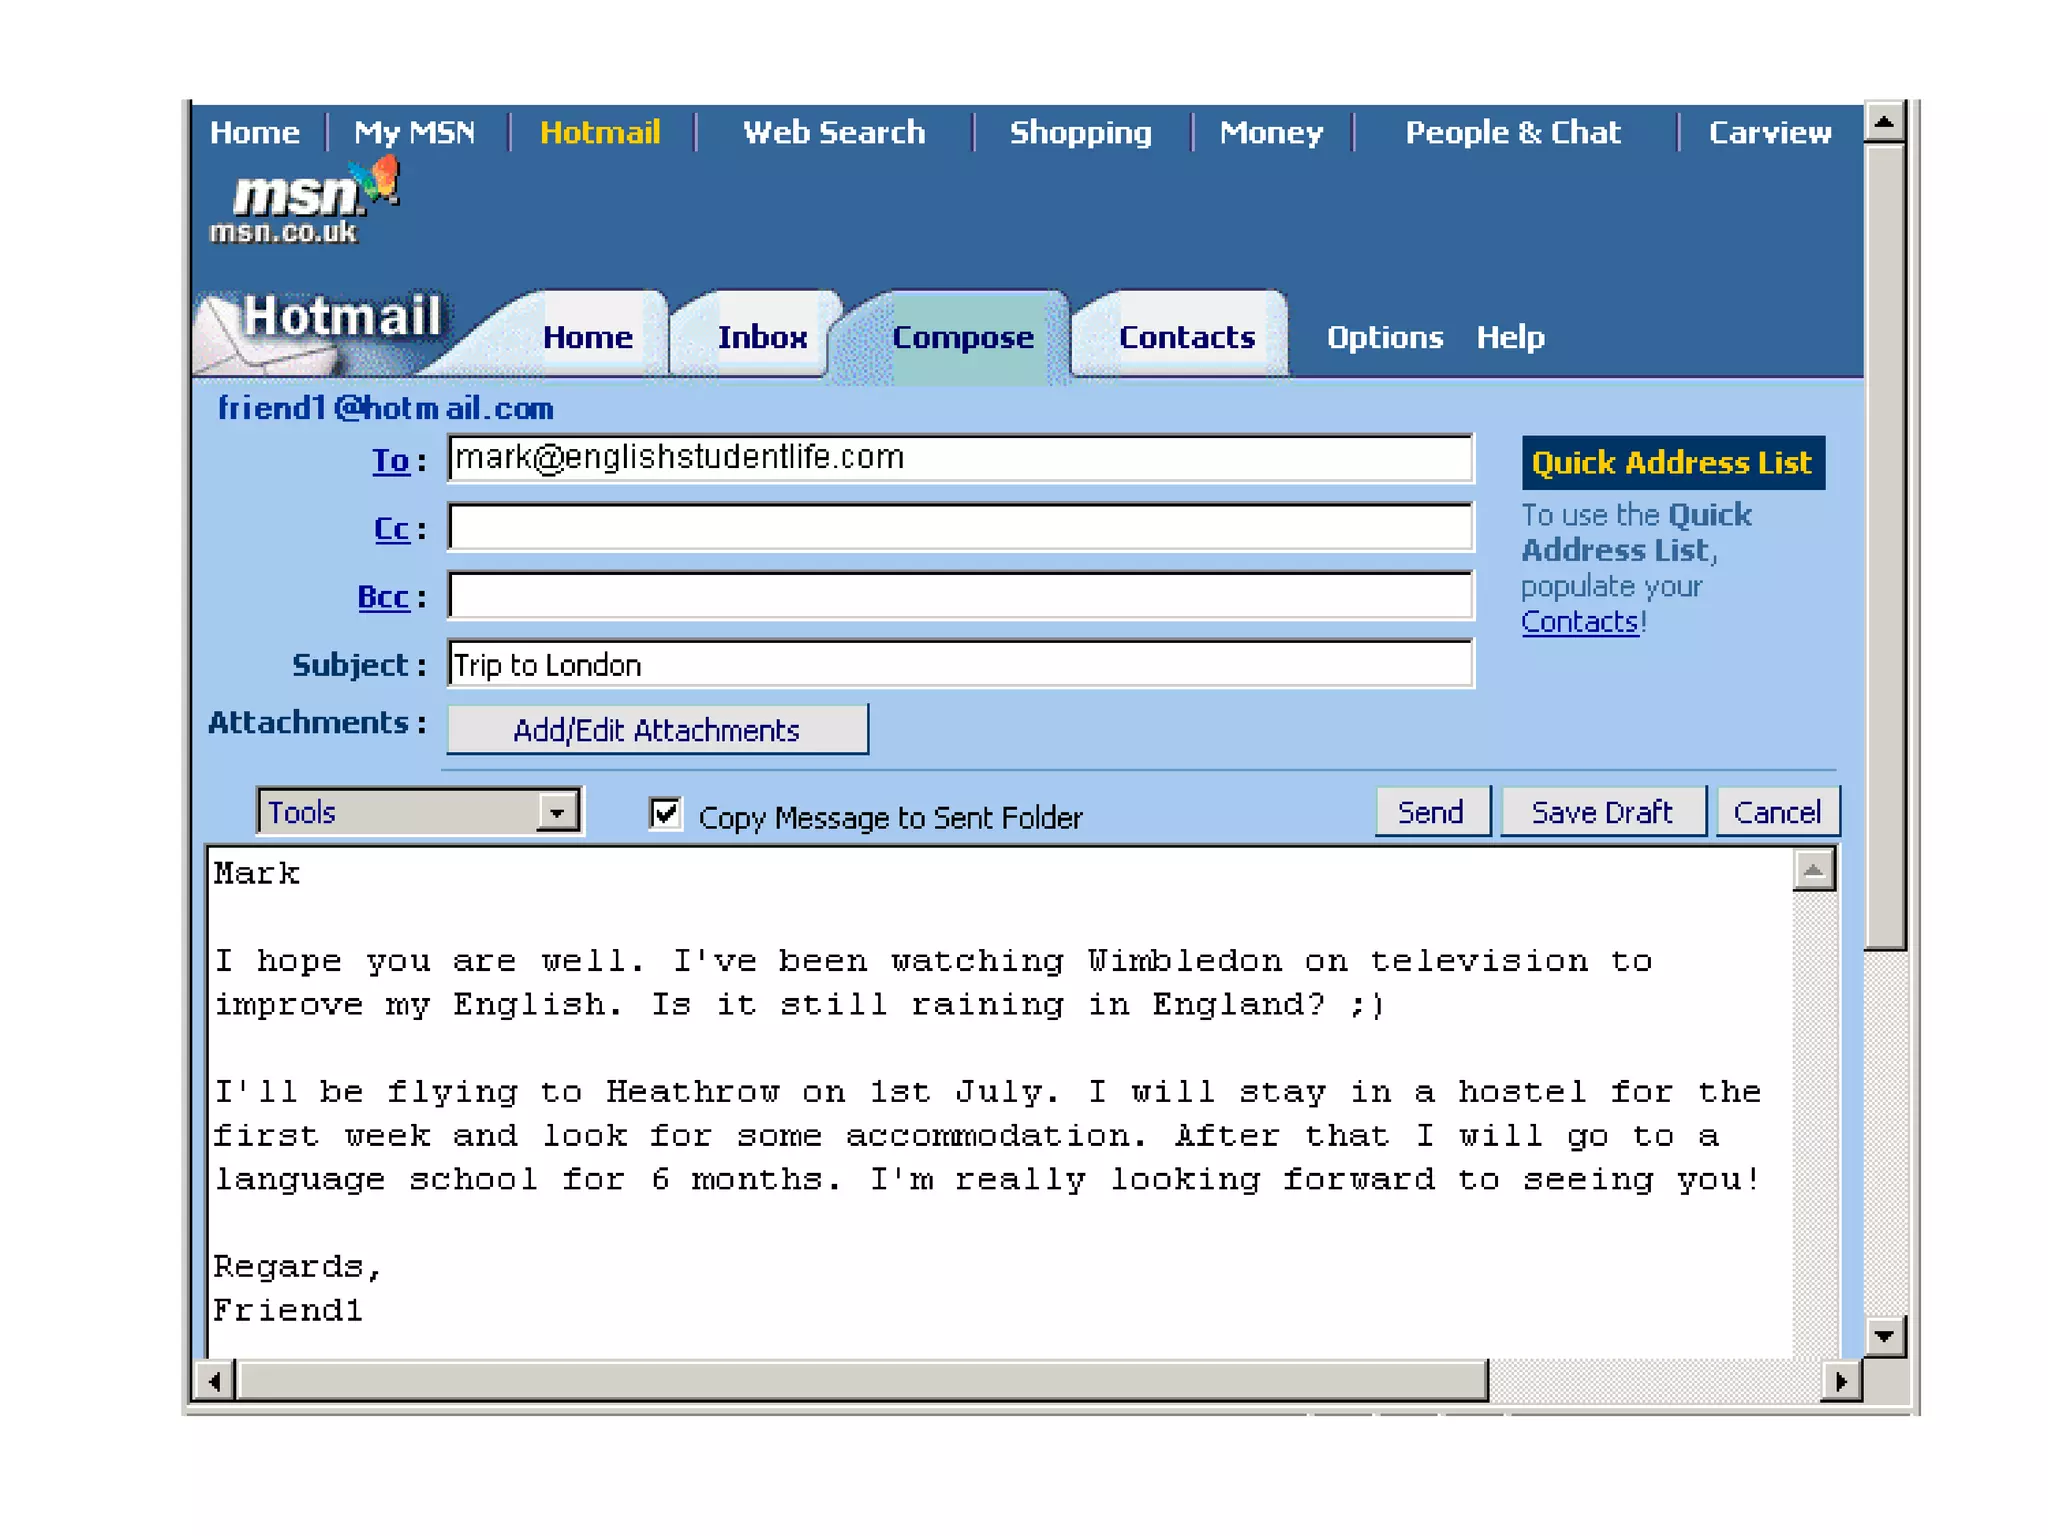Click message body scroll up arrow
This screenshot has height=1536, width=2048.
(x=1813, y=870)
